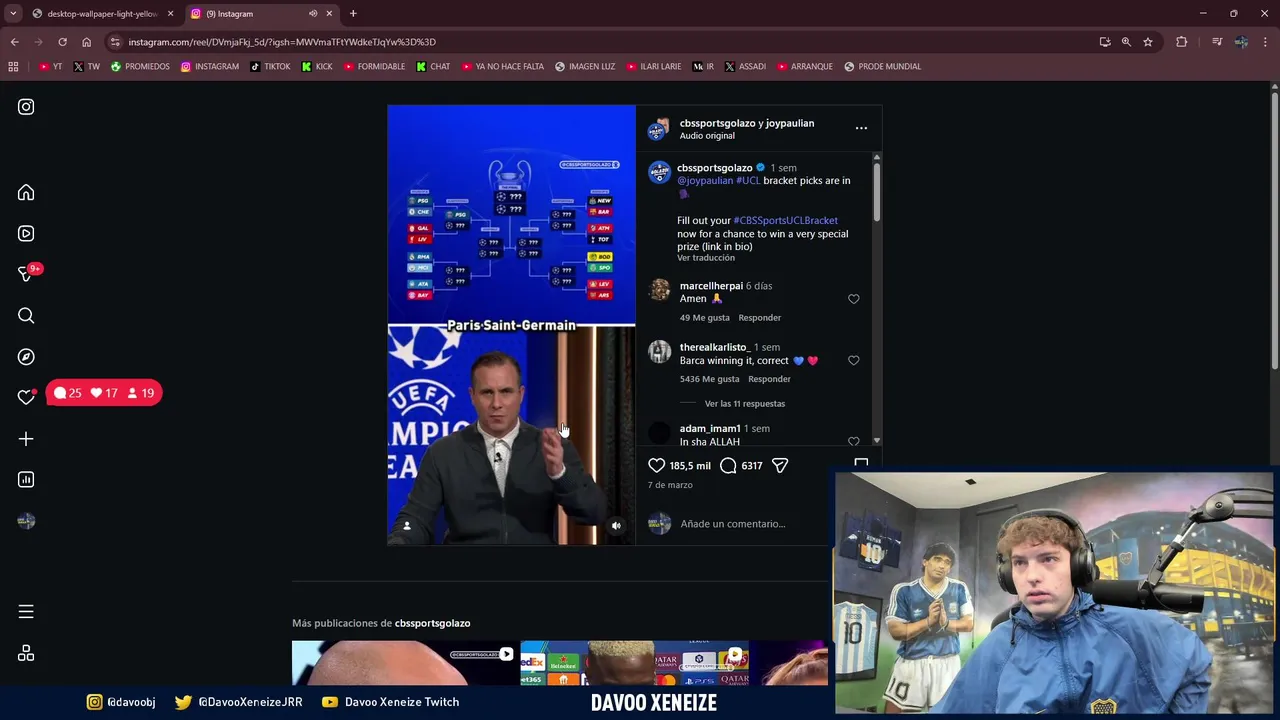Like therealkarlisto_'s comment
The height and width of the screenshot is (720, 1280).
(853, 360)
